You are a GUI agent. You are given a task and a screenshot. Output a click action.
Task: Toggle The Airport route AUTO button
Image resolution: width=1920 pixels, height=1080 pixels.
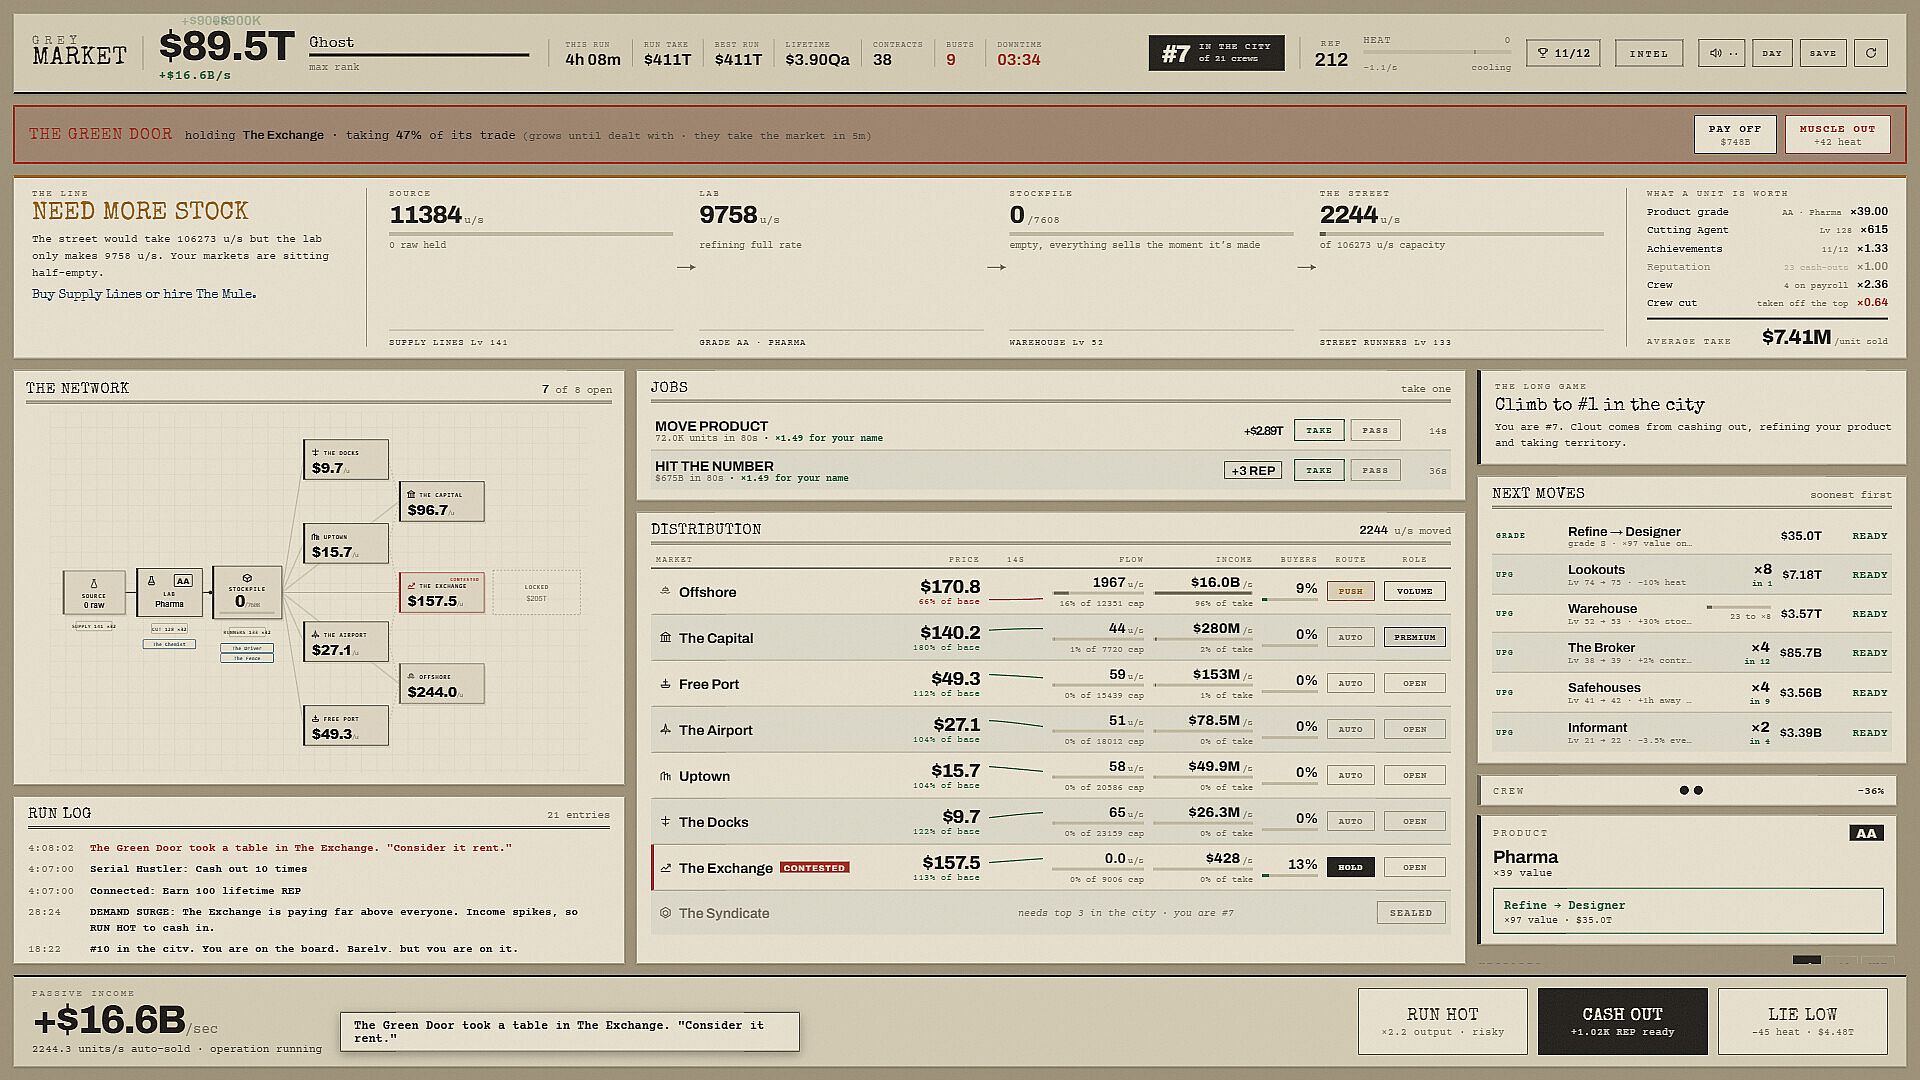(x=1350, y=729)
